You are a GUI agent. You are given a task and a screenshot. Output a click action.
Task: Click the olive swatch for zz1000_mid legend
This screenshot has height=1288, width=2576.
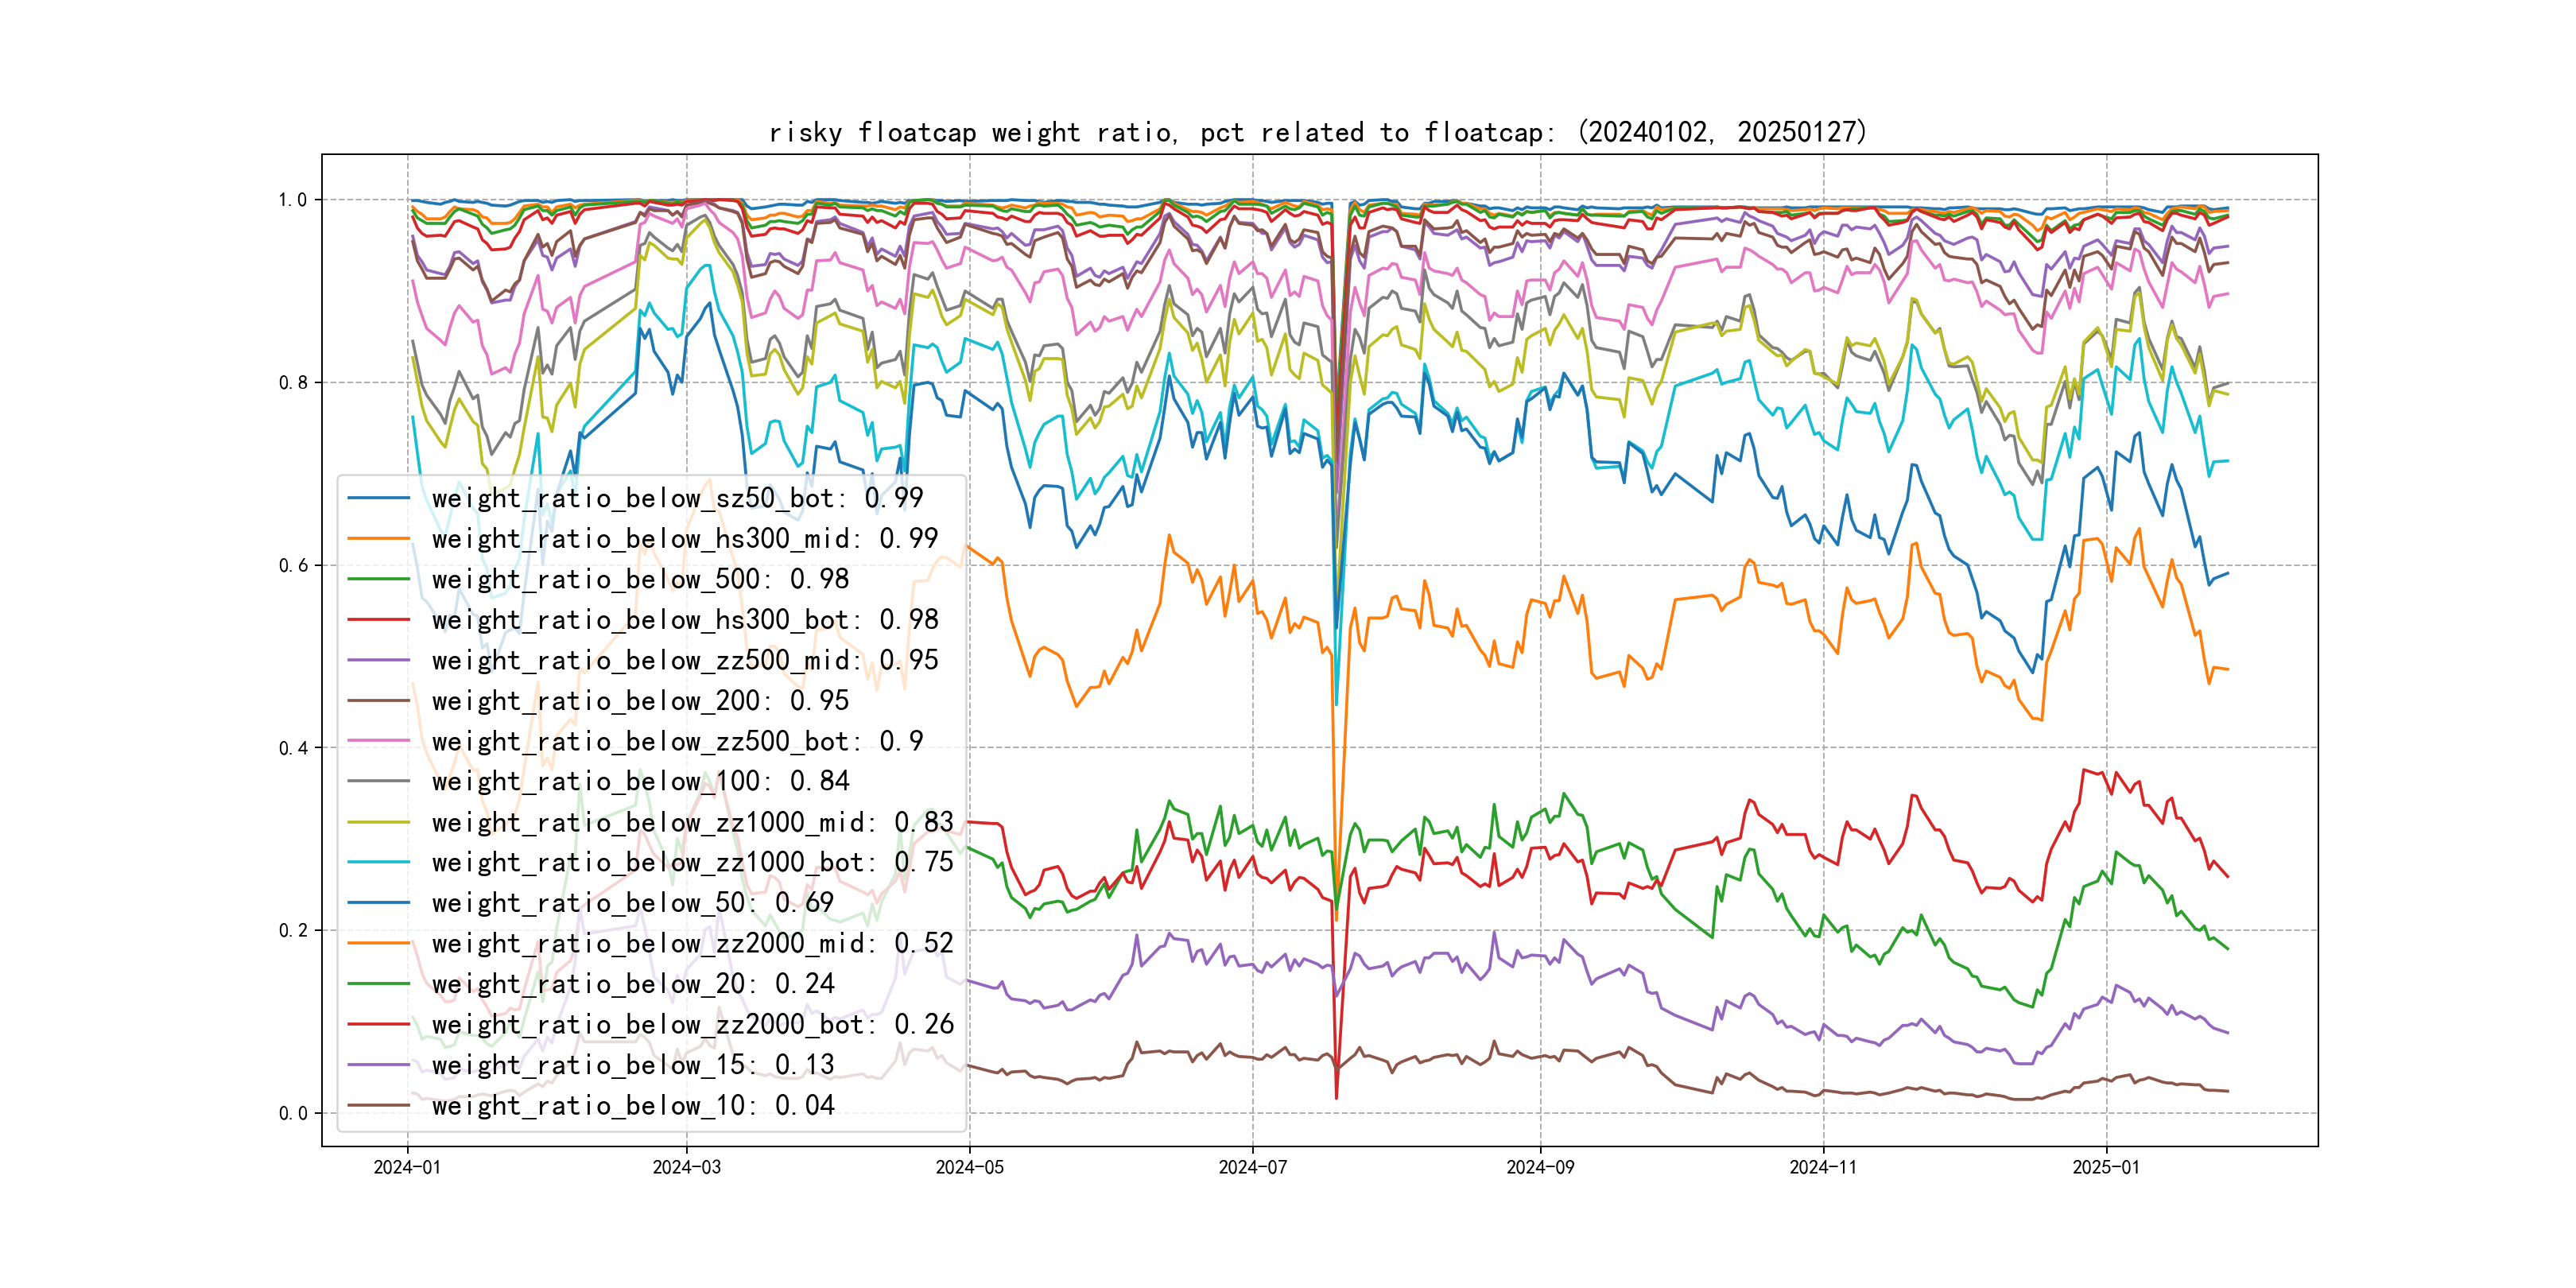379,822
